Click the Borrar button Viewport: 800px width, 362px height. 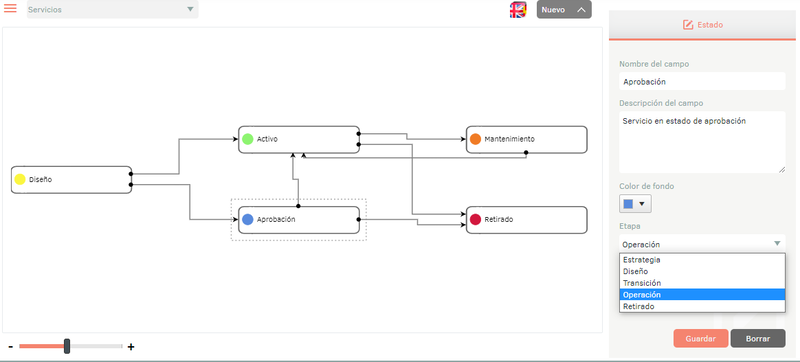coord(758,339)
